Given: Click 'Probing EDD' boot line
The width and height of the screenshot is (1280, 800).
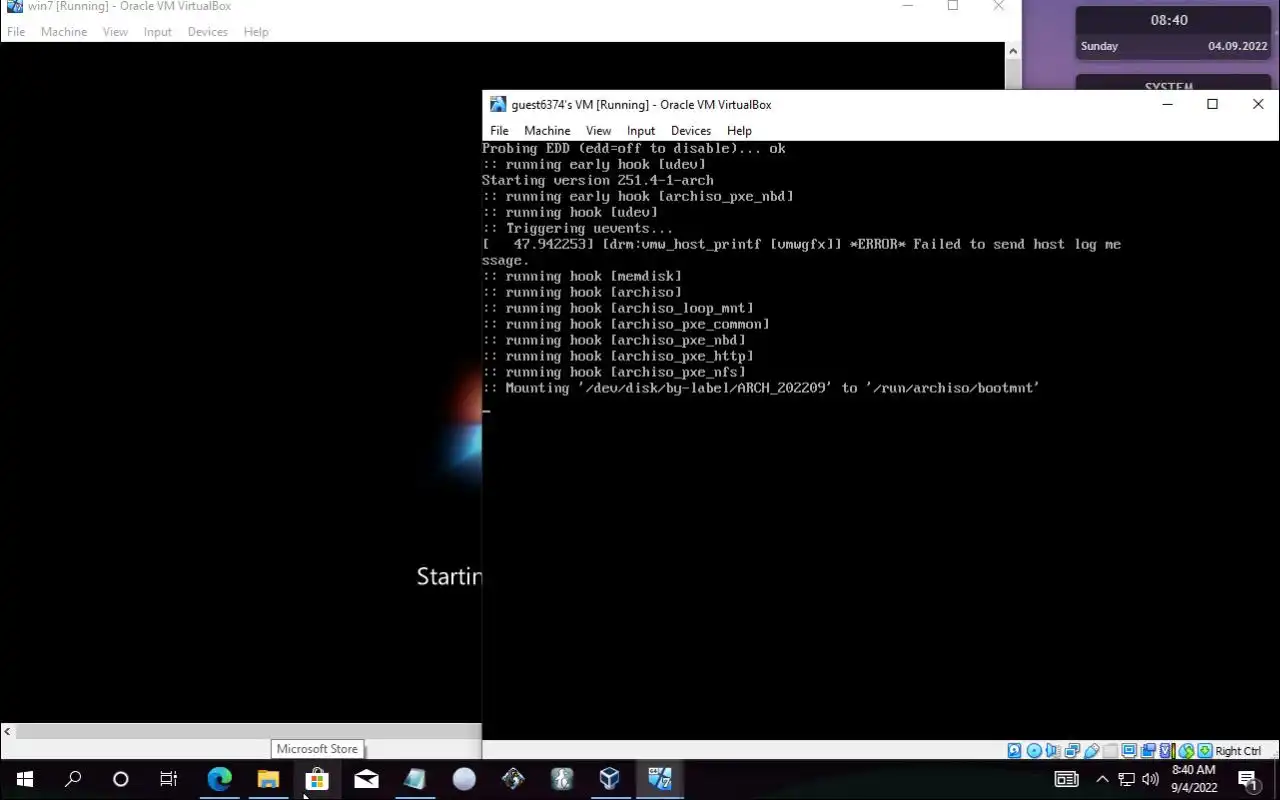Looking at the screenshot, I should pyautogui.click(x=633, y=148).
